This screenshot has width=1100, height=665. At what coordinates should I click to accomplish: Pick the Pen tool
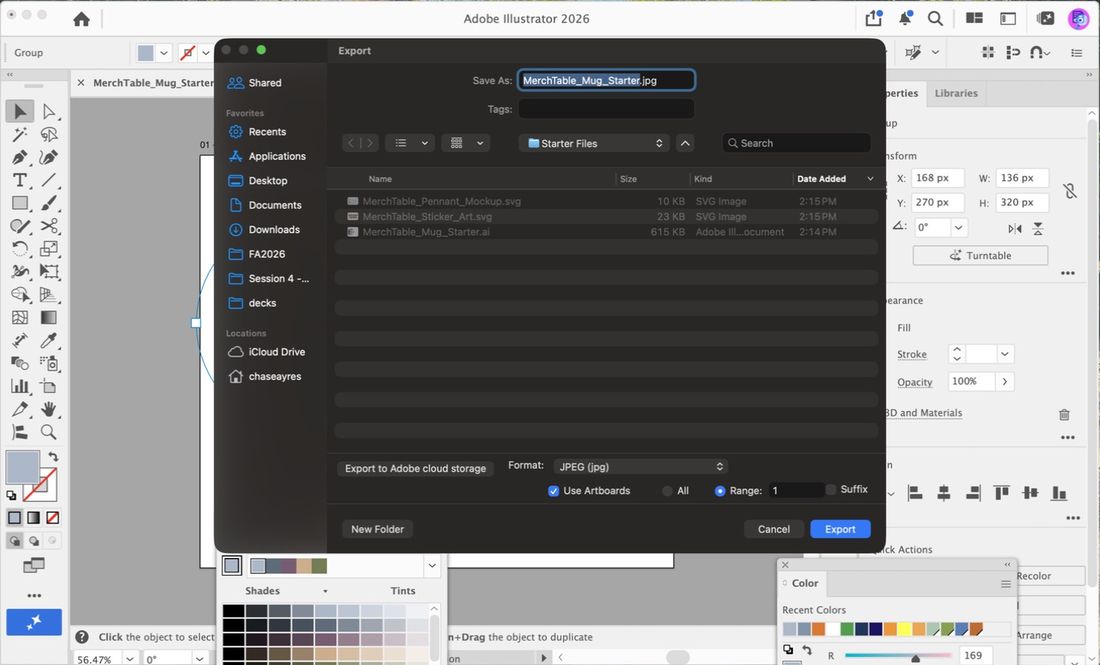[20, 157]
